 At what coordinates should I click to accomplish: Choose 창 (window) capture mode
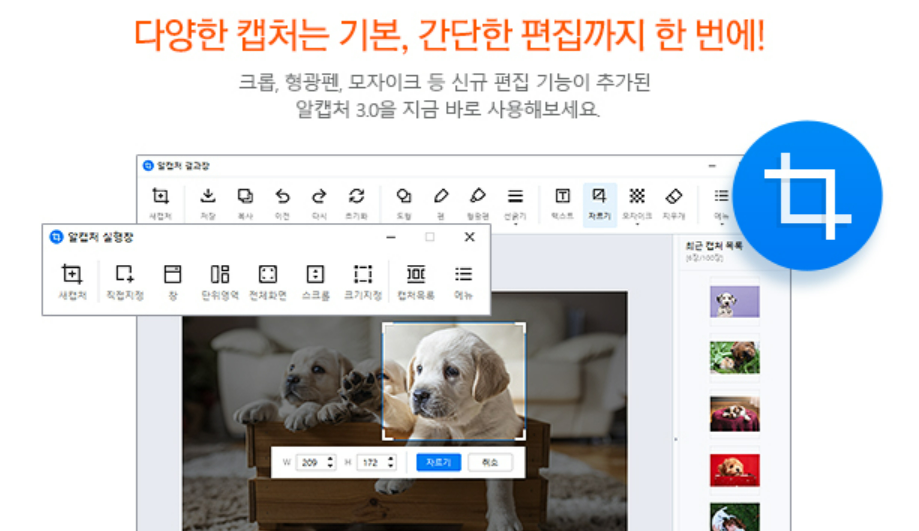point(172,281)
